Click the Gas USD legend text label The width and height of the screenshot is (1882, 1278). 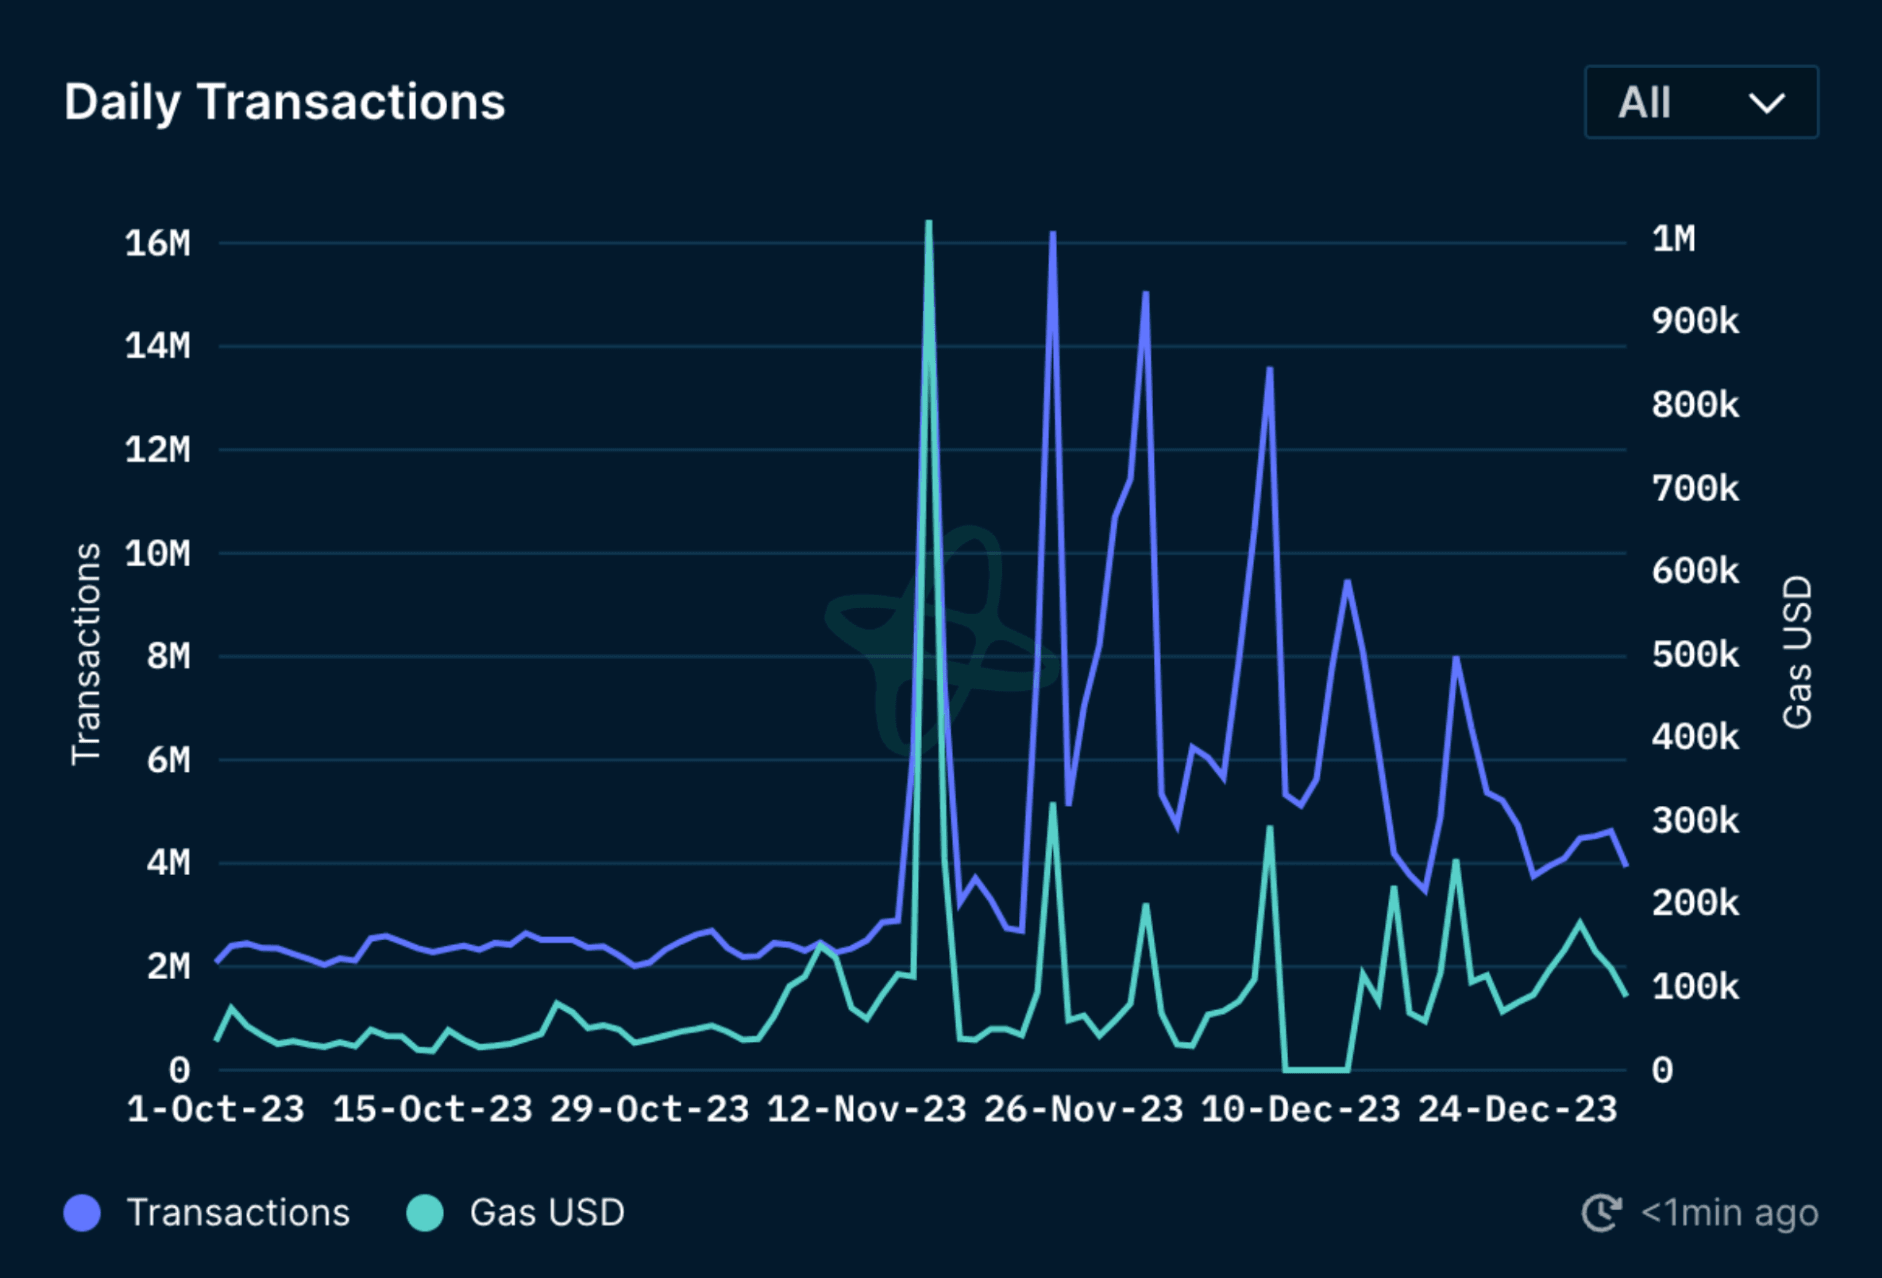pyautogui.click(x=547, y=1212)
